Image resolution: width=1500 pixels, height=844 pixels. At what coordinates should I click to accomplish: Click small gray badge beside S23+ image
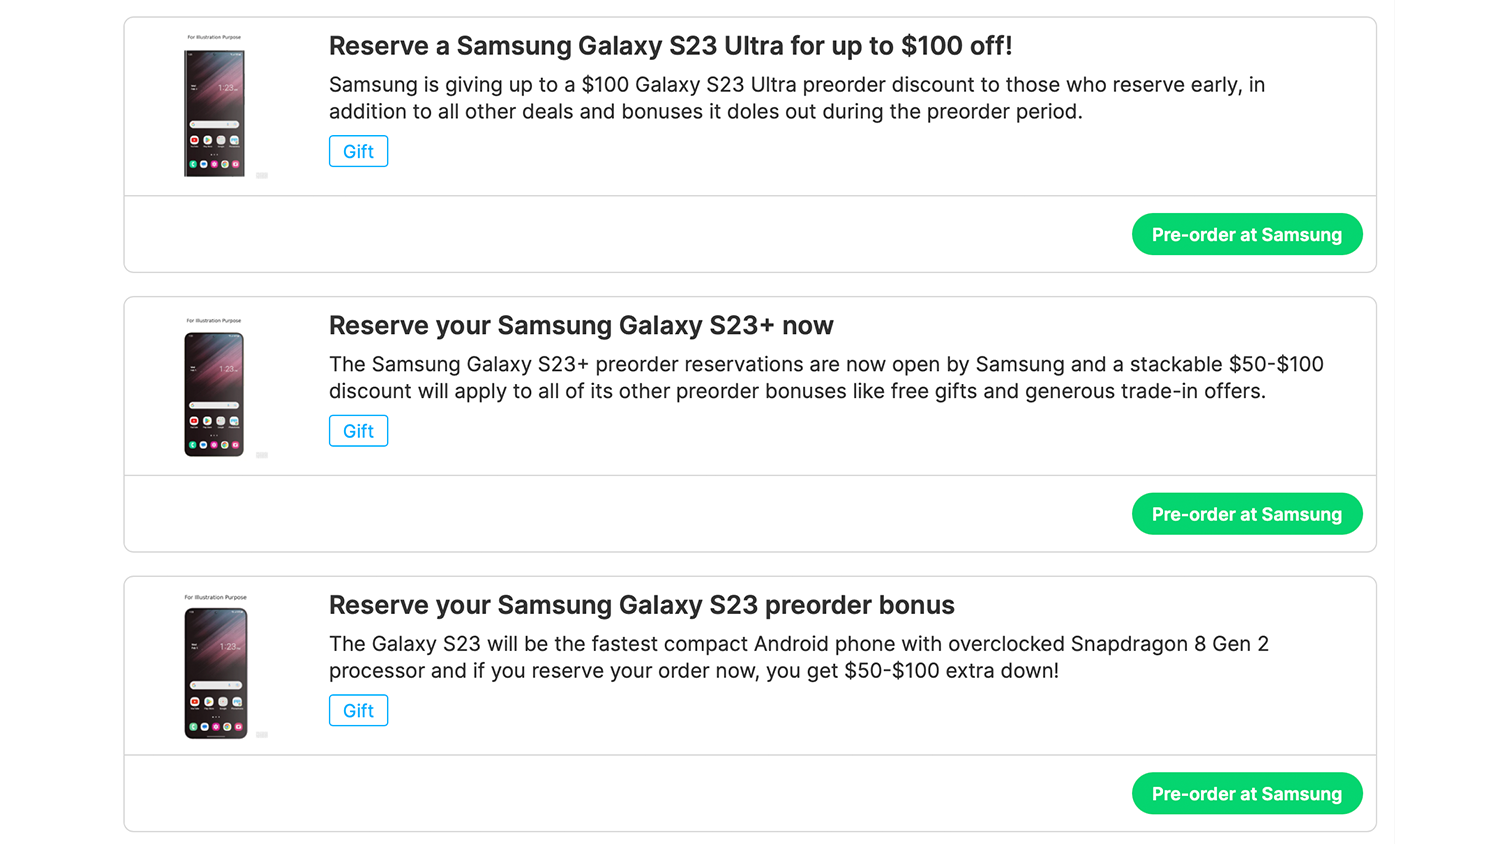[262, 455]
